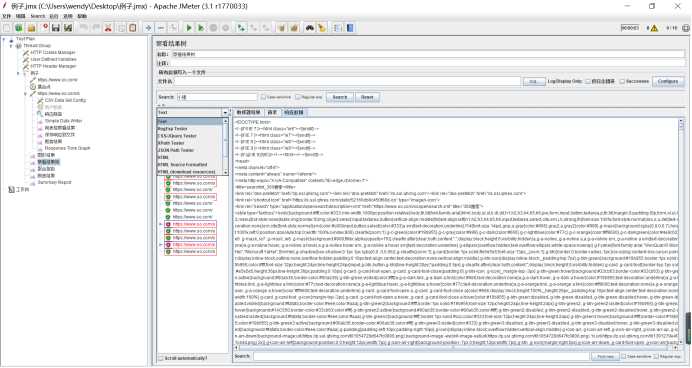Start the test with the green arrow
Viewport: 692px width, 368px height.
189,28
